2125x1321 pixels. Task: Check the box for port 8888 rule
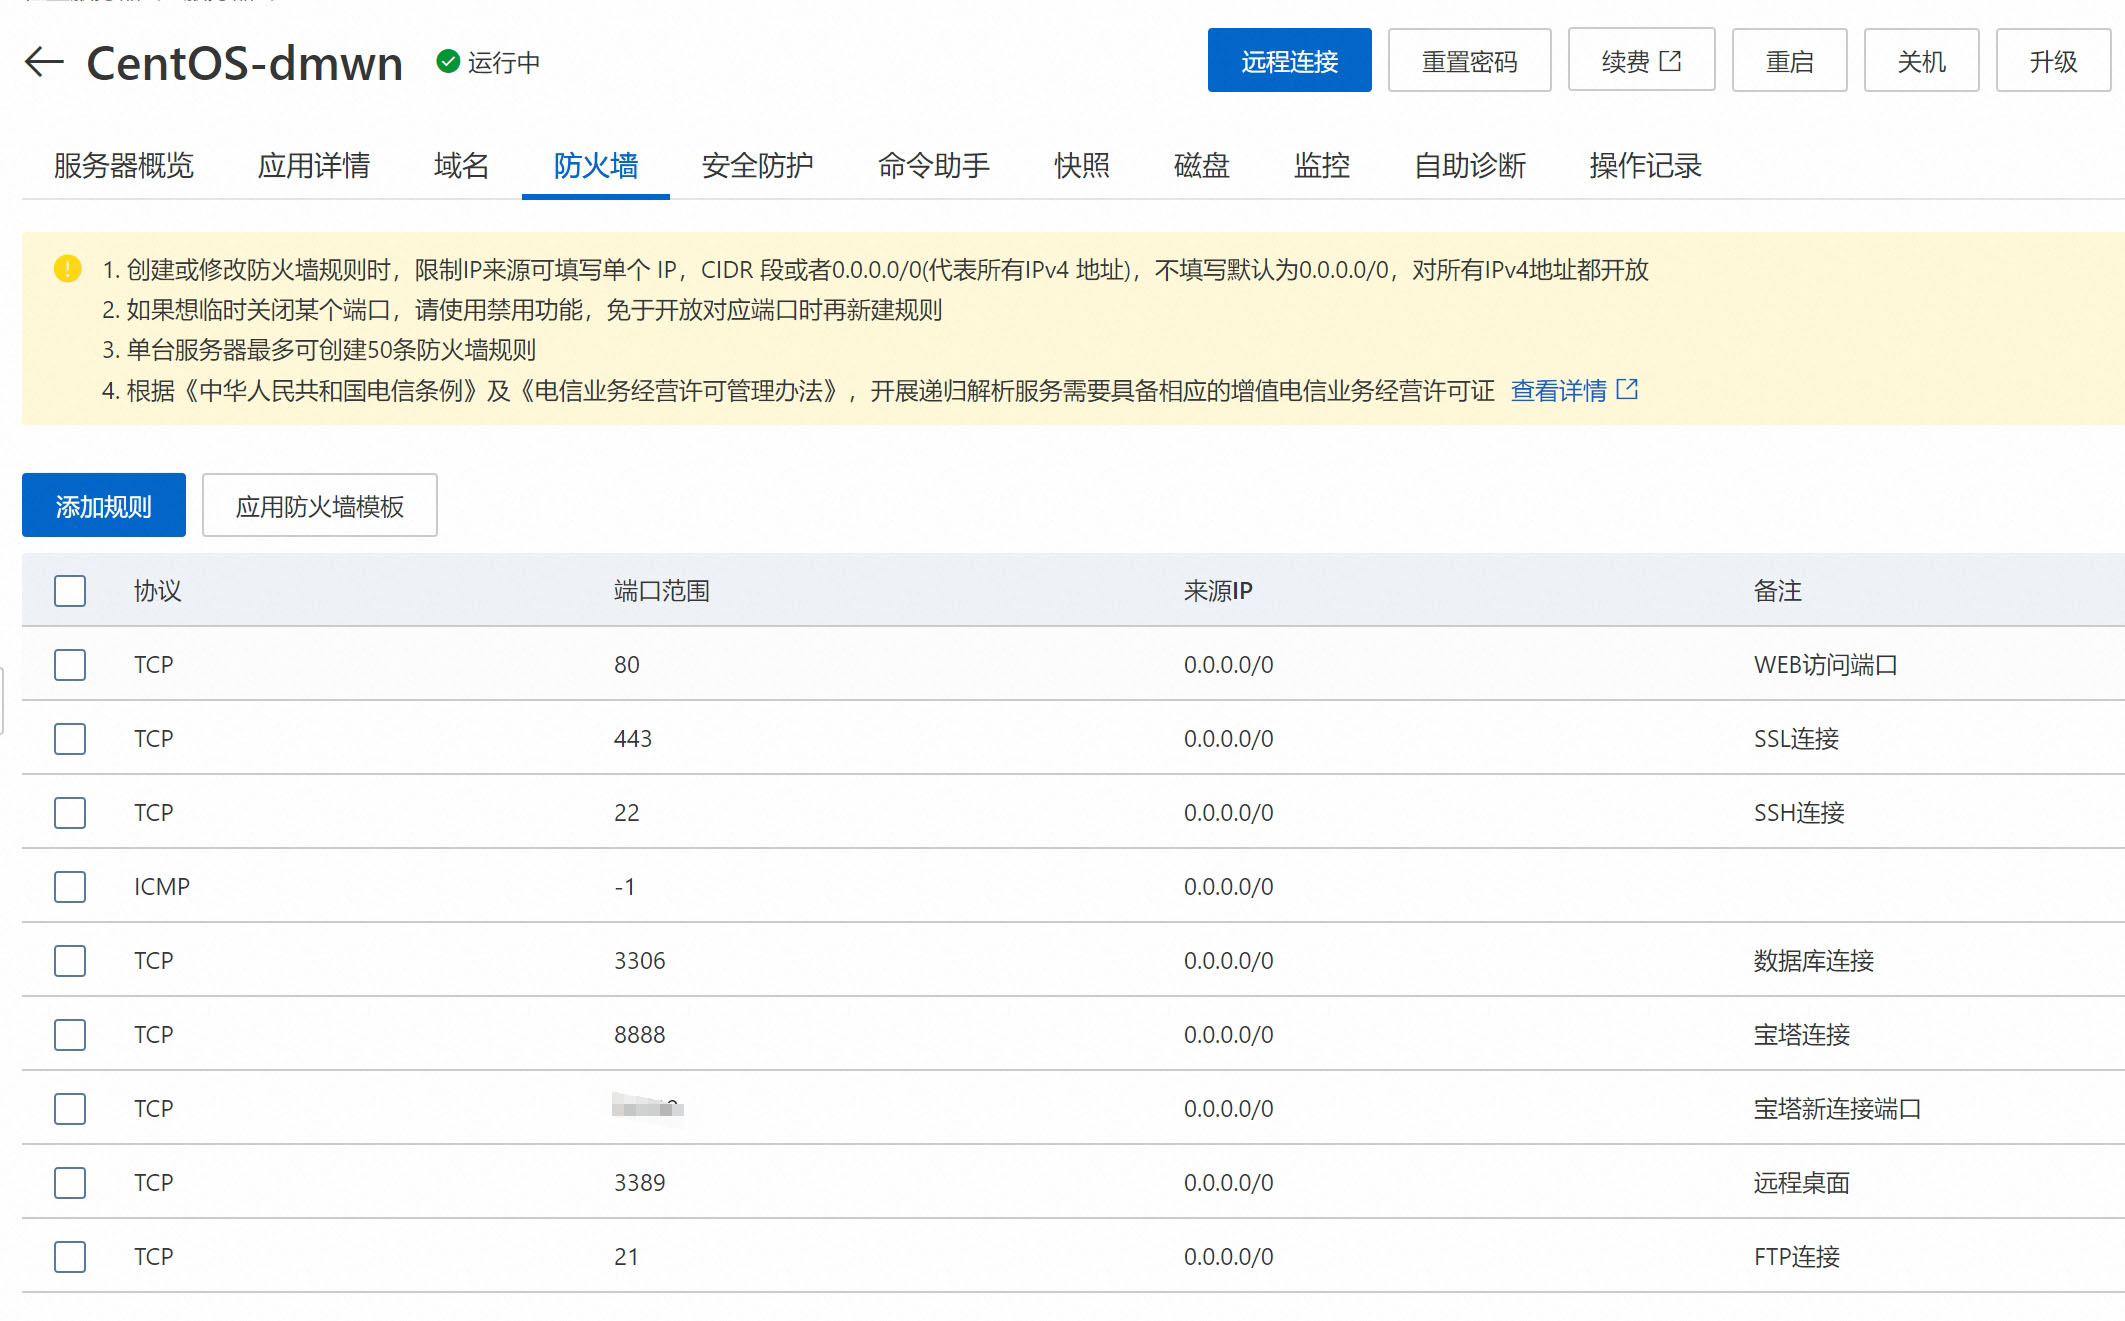pyautogui.click(x=70, y=1034)
